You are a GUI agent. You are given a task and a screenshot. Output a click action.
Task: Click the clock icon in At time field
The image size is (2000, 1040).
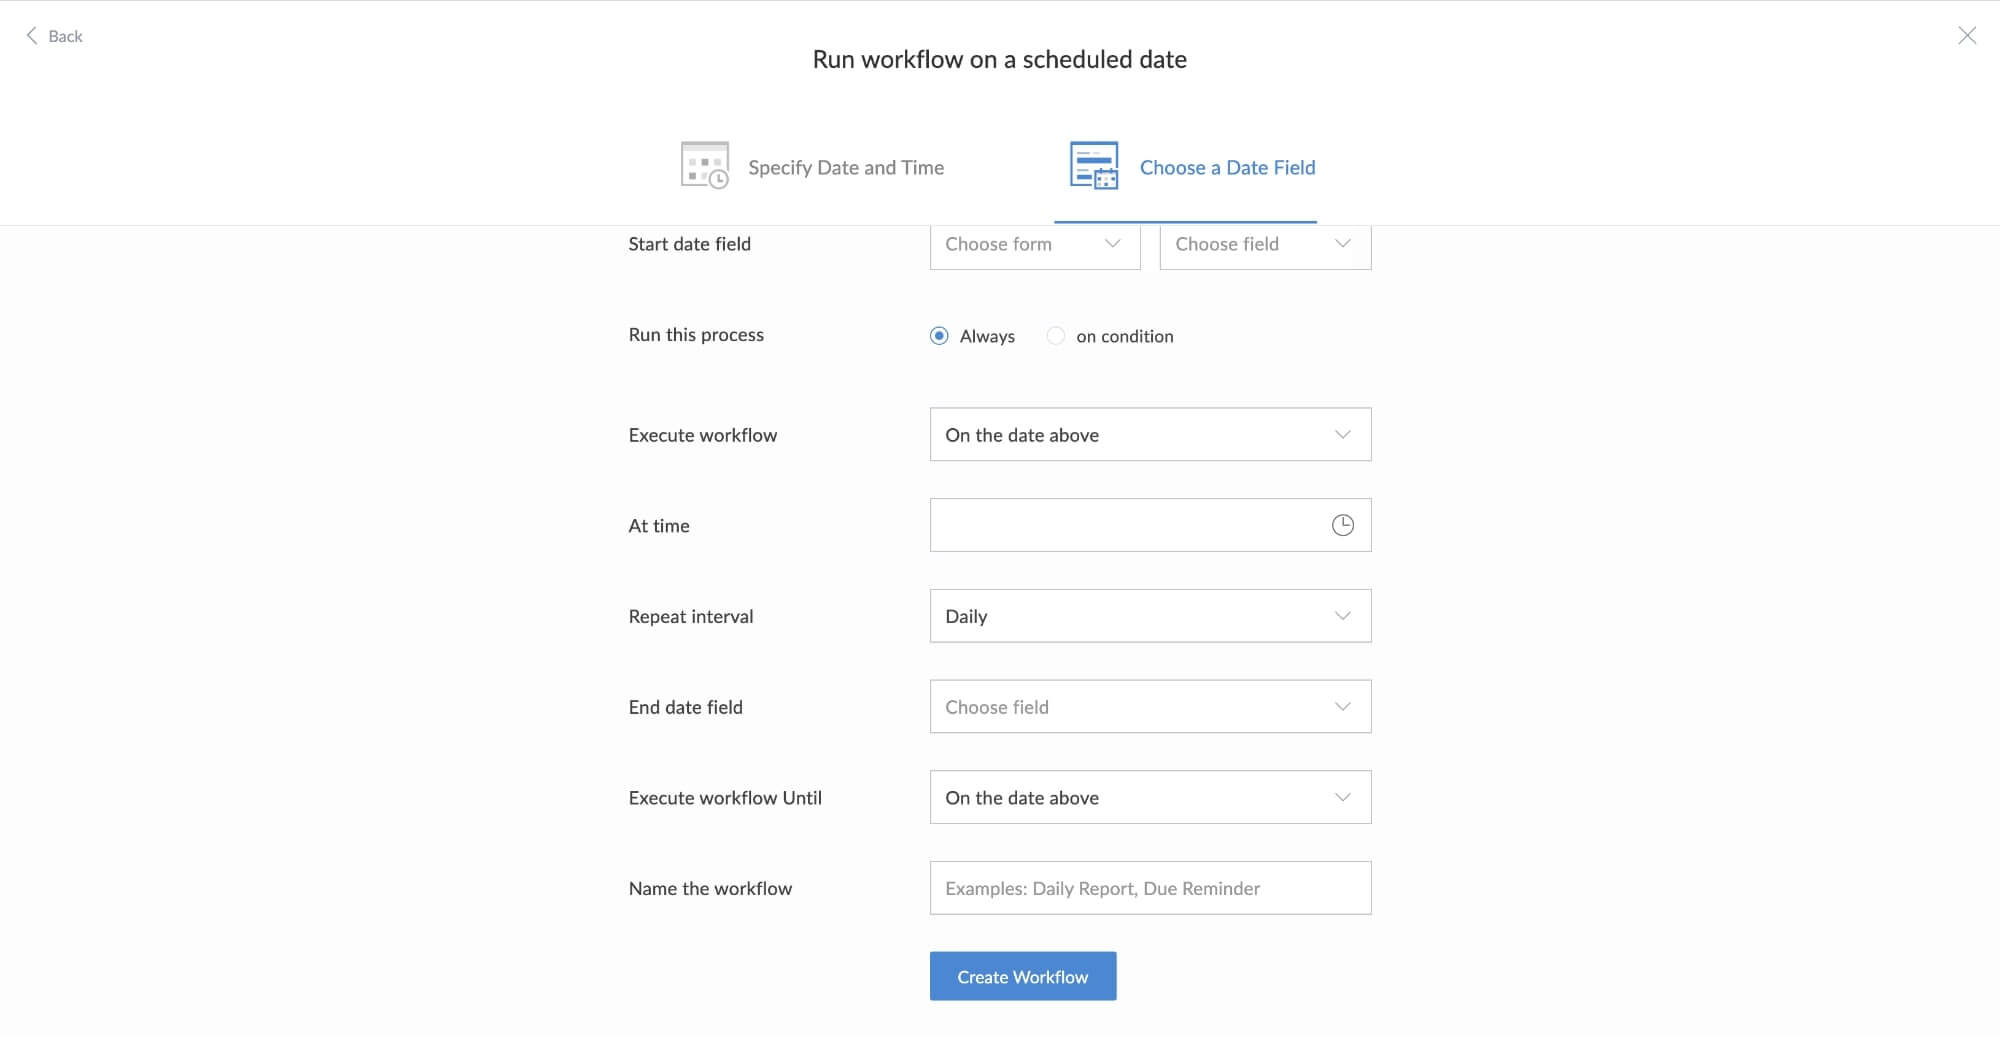point(1342,525)
